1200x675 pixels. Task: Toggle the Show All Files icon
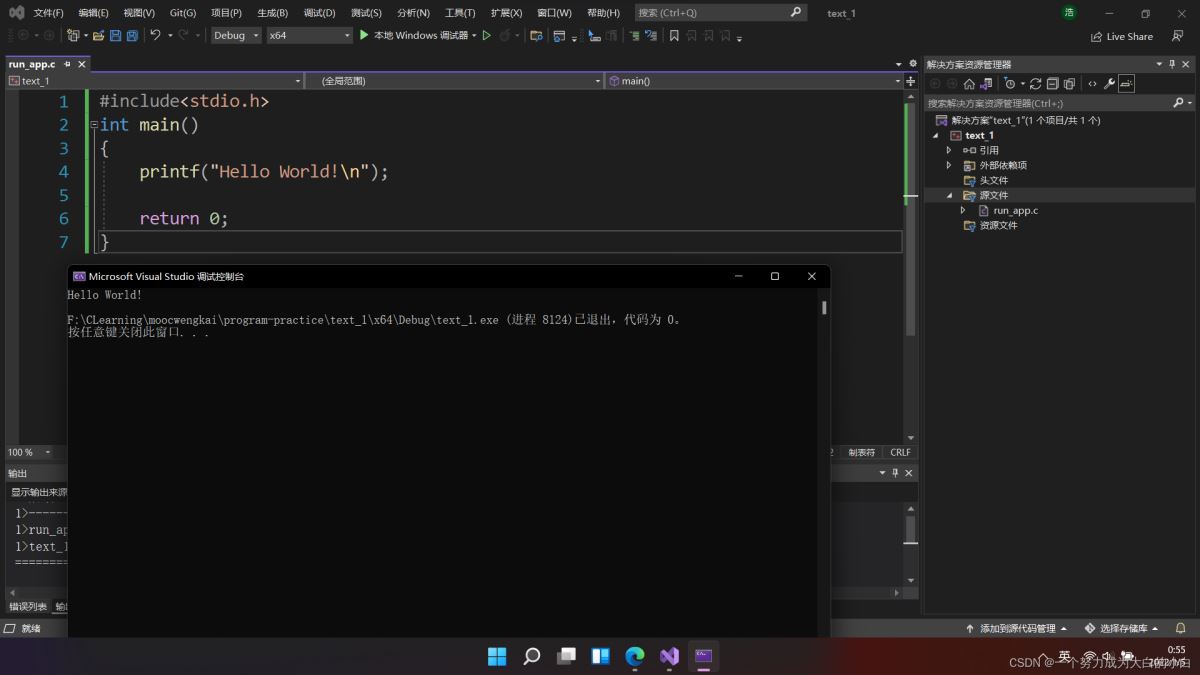(x=1069, y=84)
